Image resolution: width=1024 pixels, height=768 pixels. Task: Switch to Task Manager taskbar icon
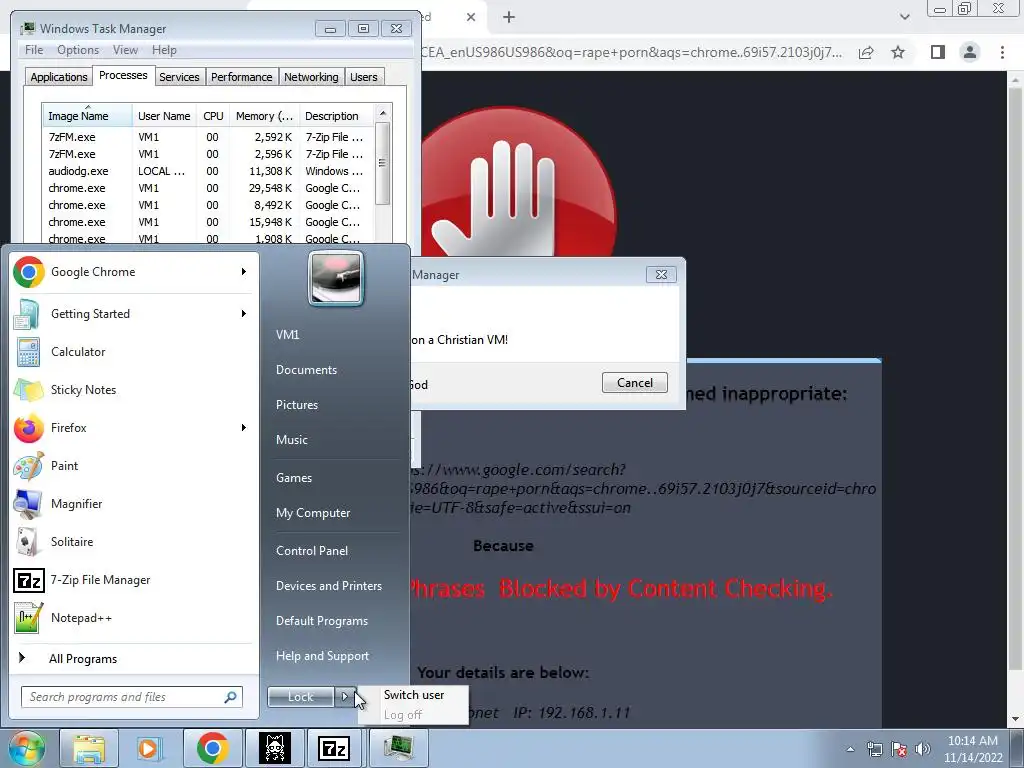point(398,748)
